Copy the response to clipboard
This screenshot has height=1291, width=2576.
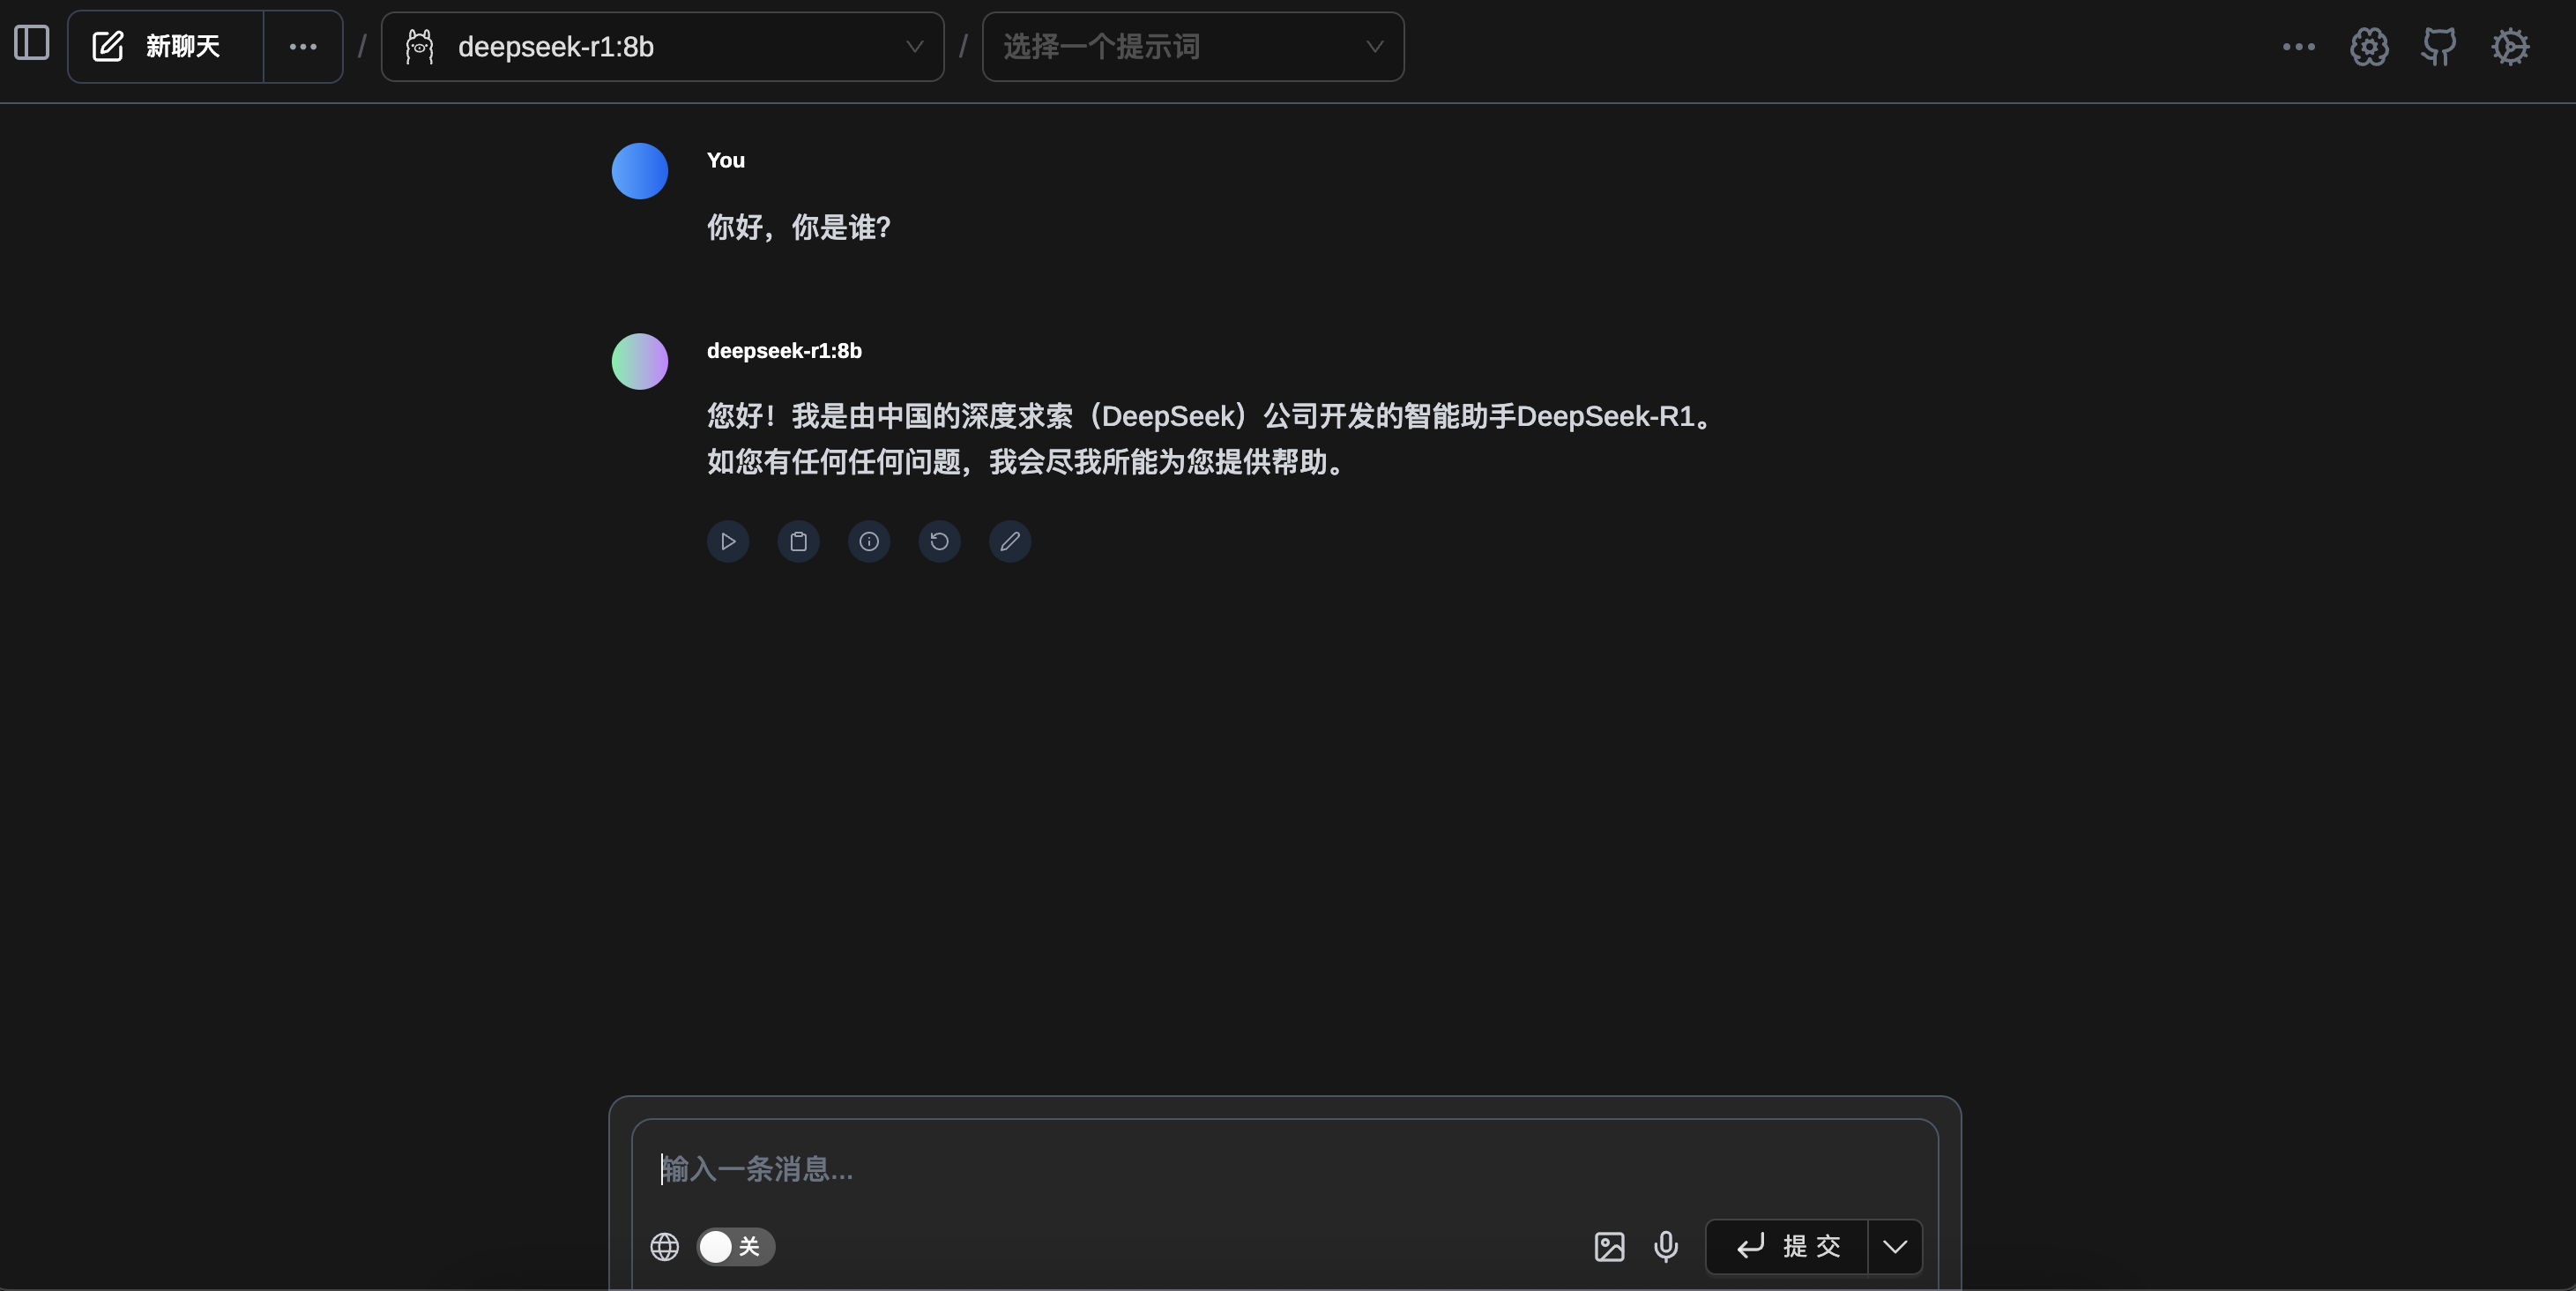pyautogui.click(x=798, y=541)
